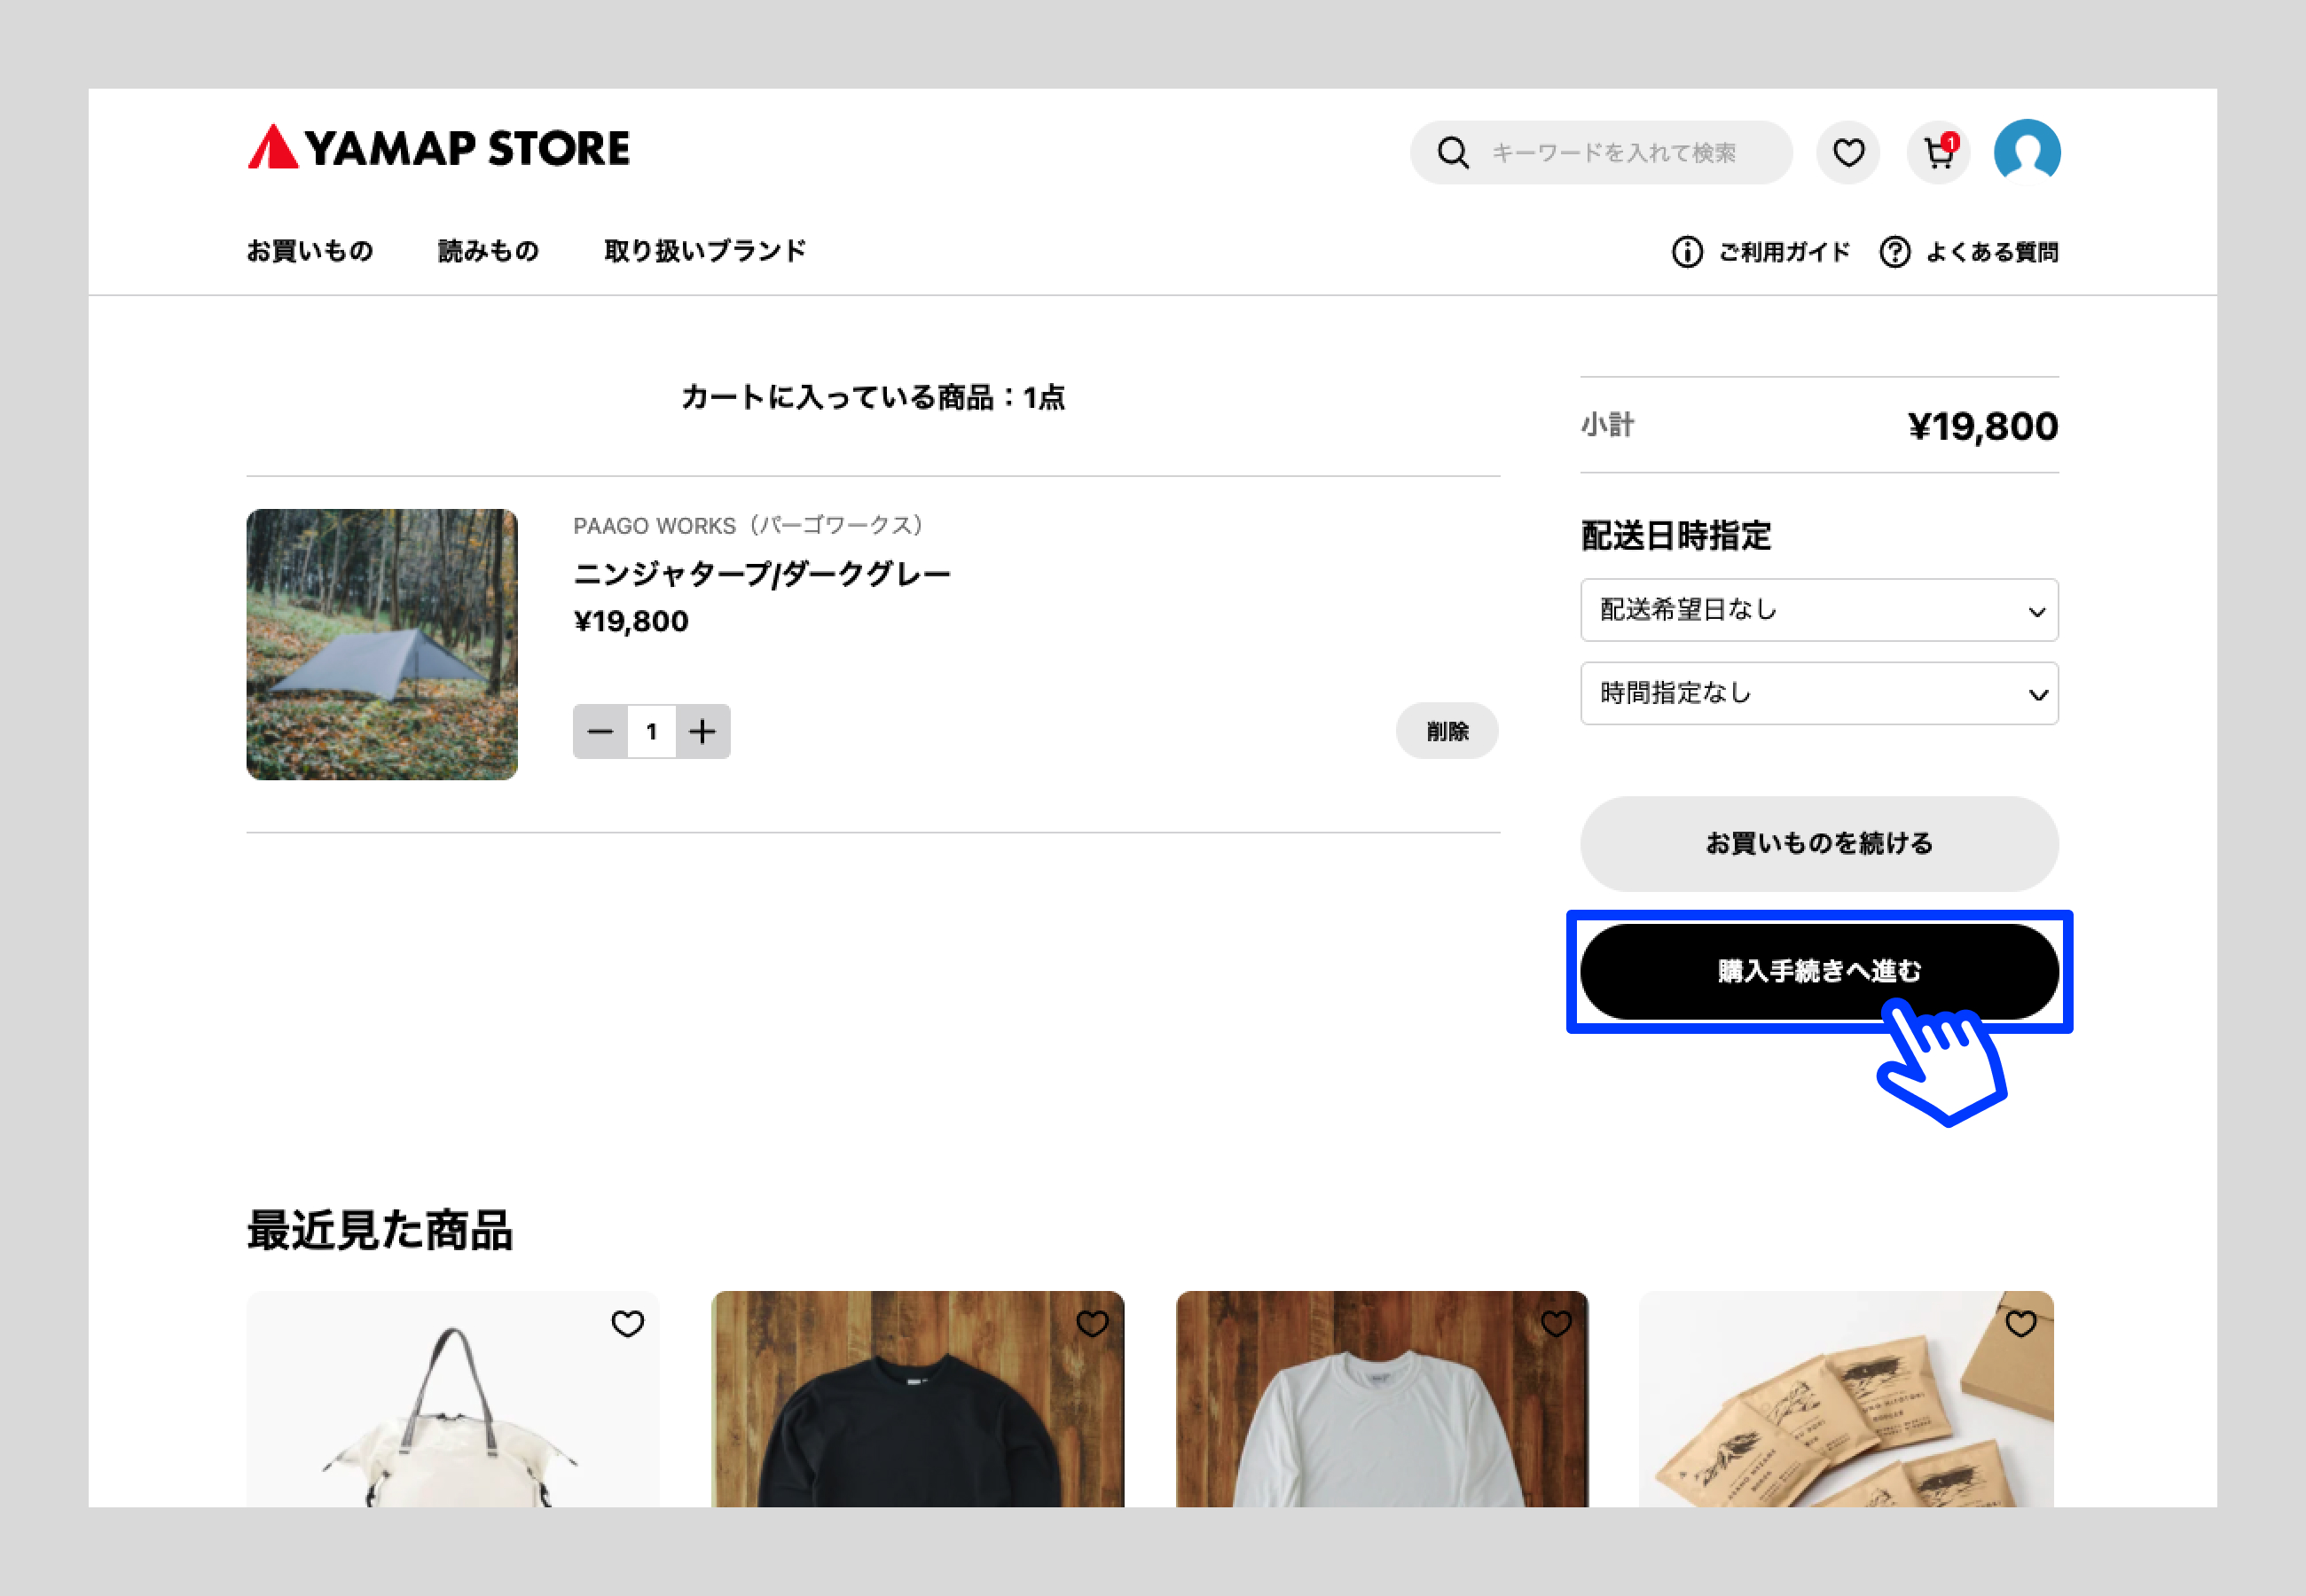Click the search magnifier icon
The height and width of the screenshot is (1596, 2306).
pyautogui.click(x=1453, y=153)
